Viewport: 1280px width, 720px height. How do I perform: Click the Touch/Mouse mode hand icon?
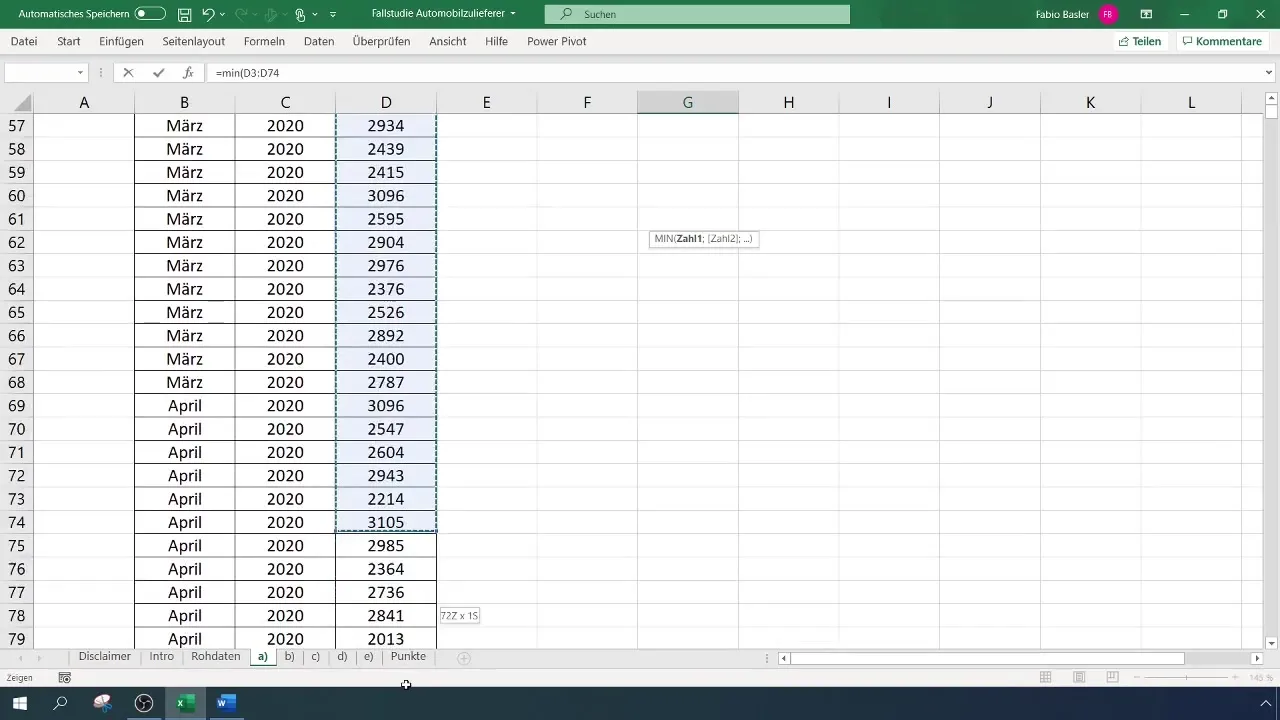click(300, 14)
